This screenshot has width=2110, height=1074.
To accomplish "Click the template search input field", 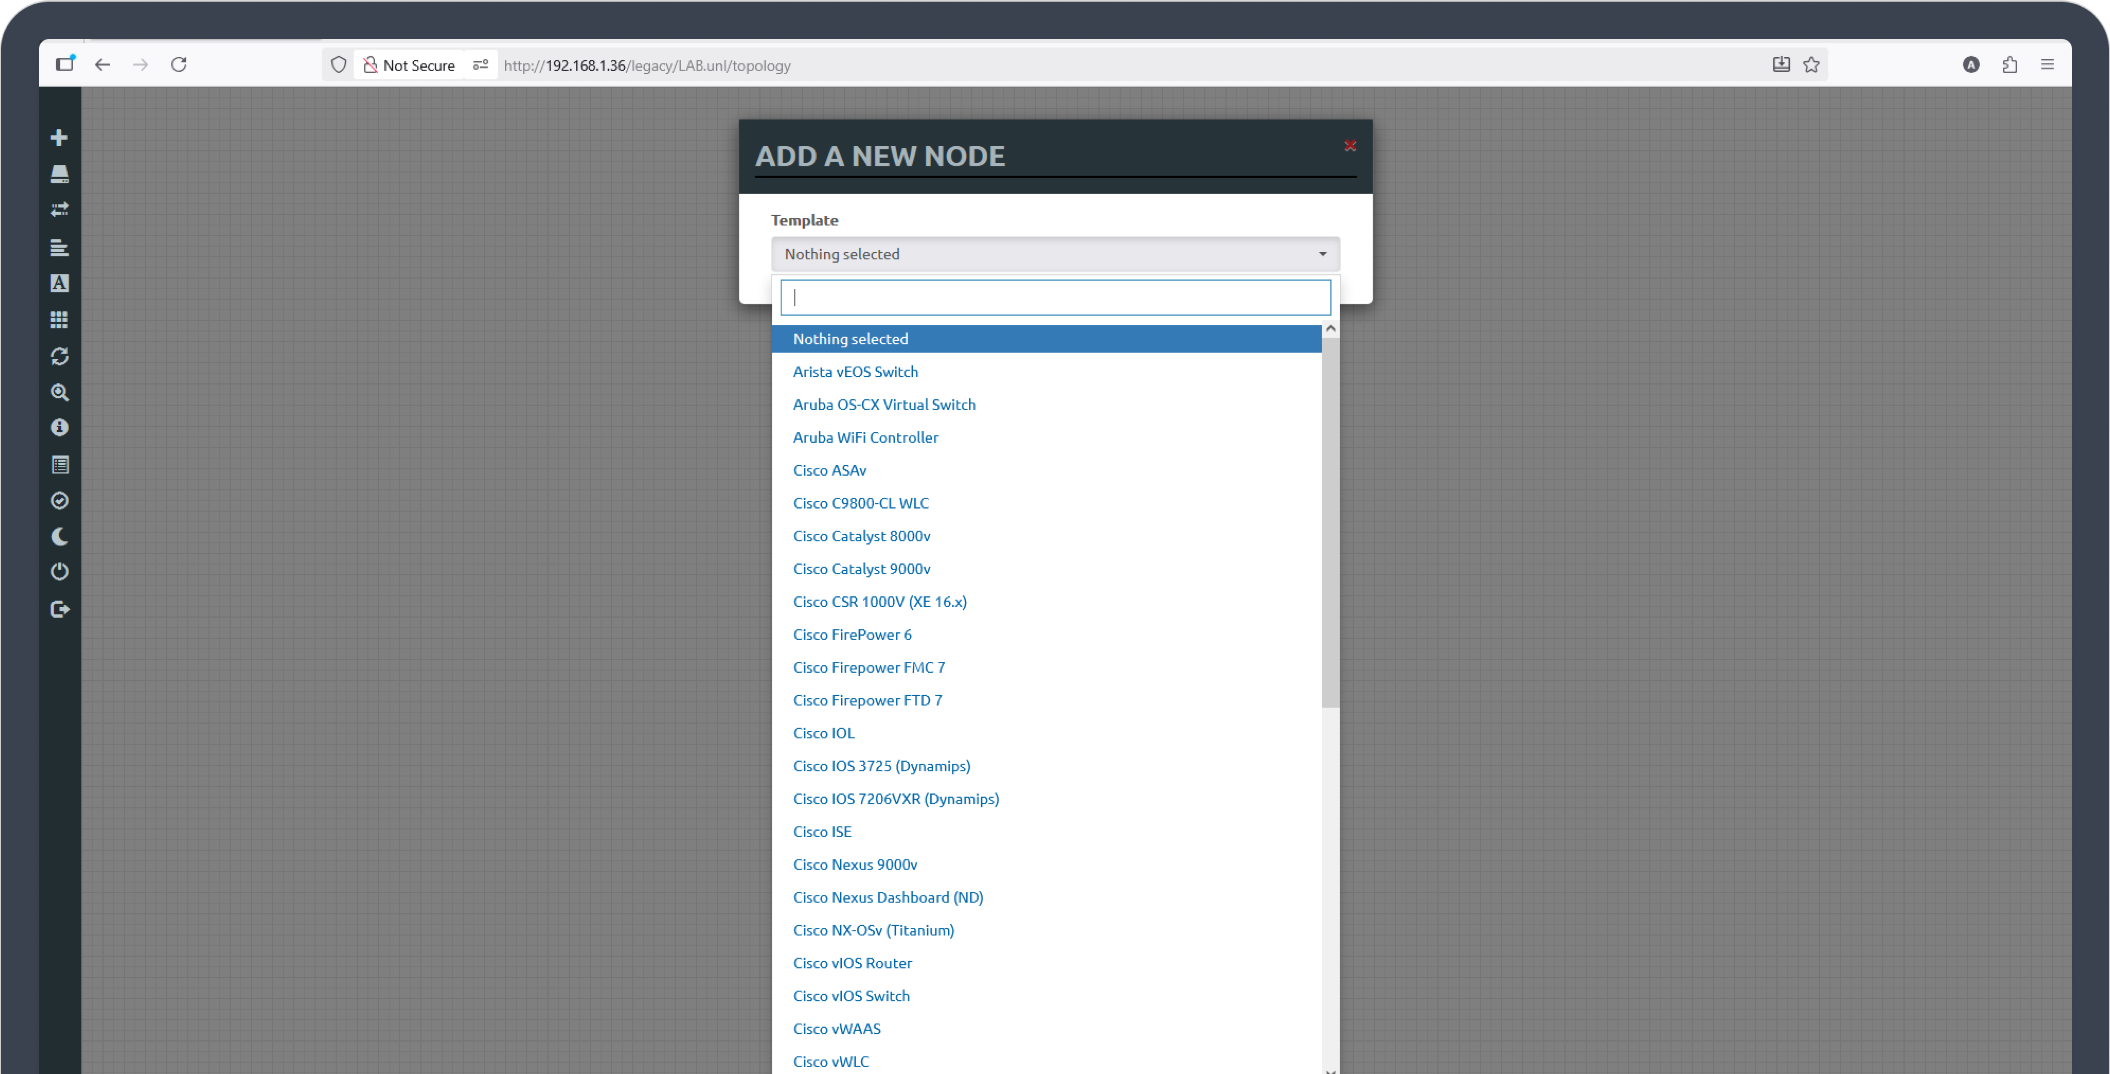I will coord(1054,298).
